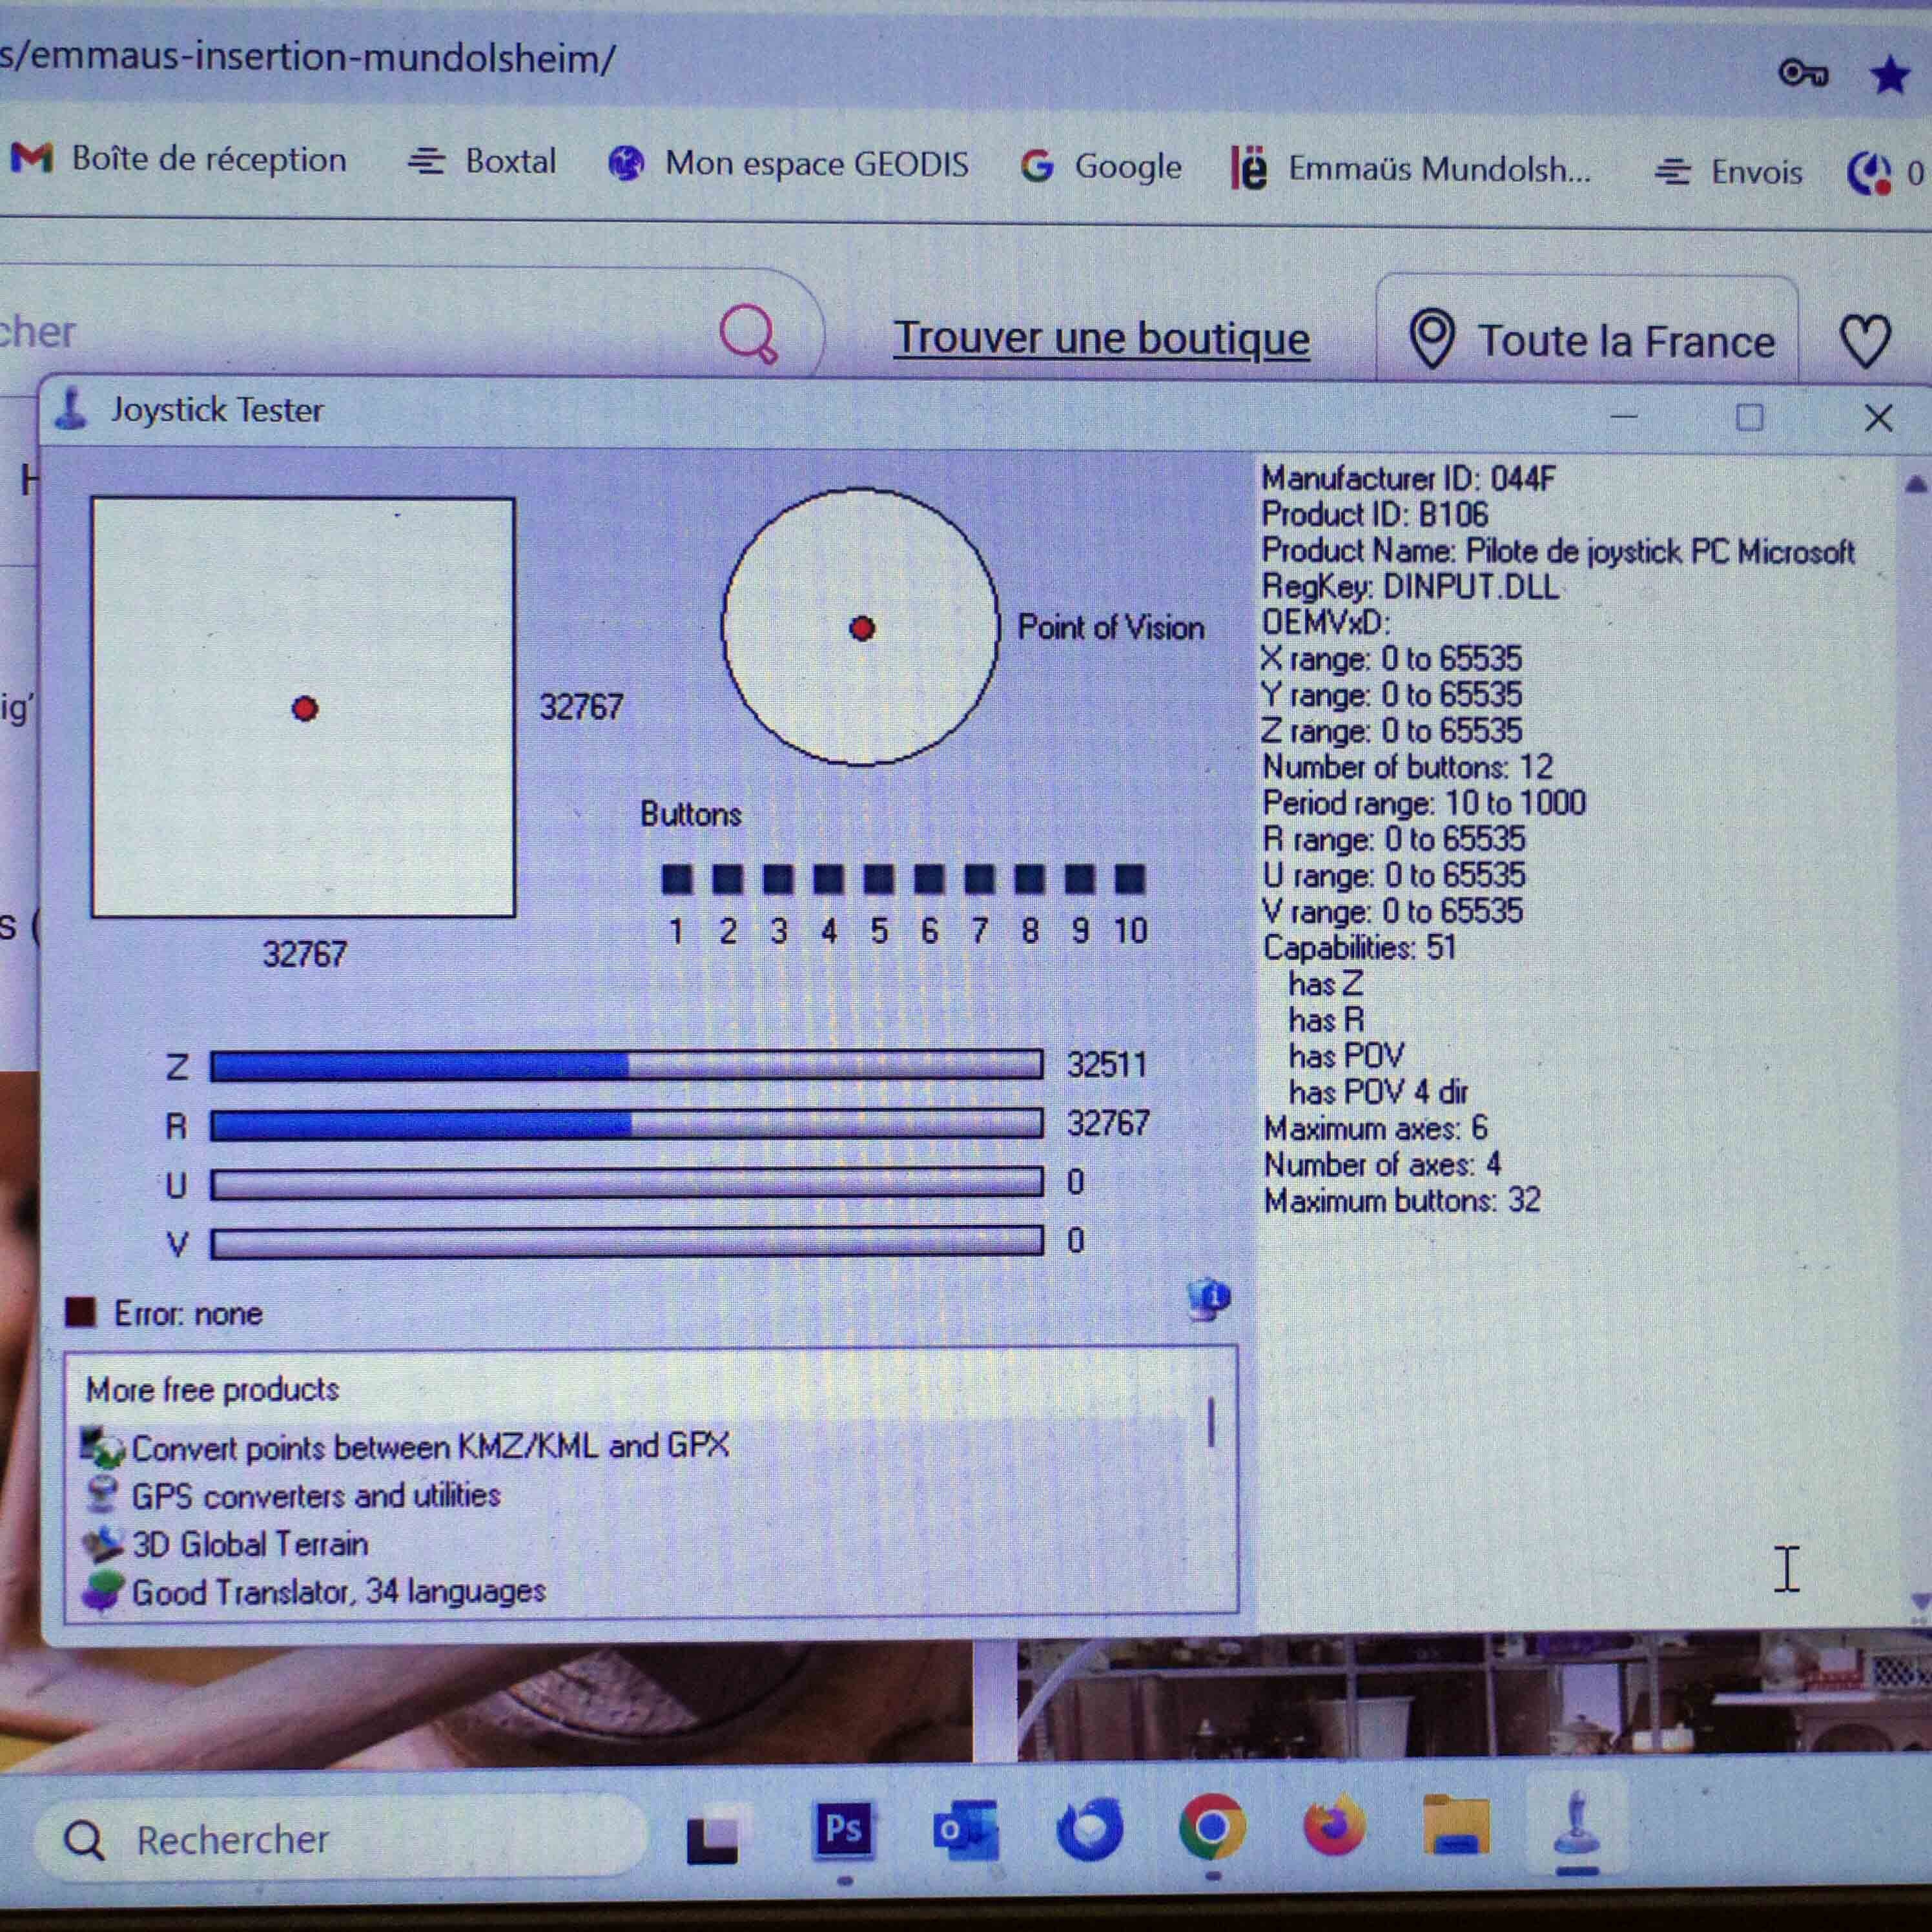The image size is (1932, 1932).
Task: Maximize the Joystick Tester window
Action: (1749, 417)
